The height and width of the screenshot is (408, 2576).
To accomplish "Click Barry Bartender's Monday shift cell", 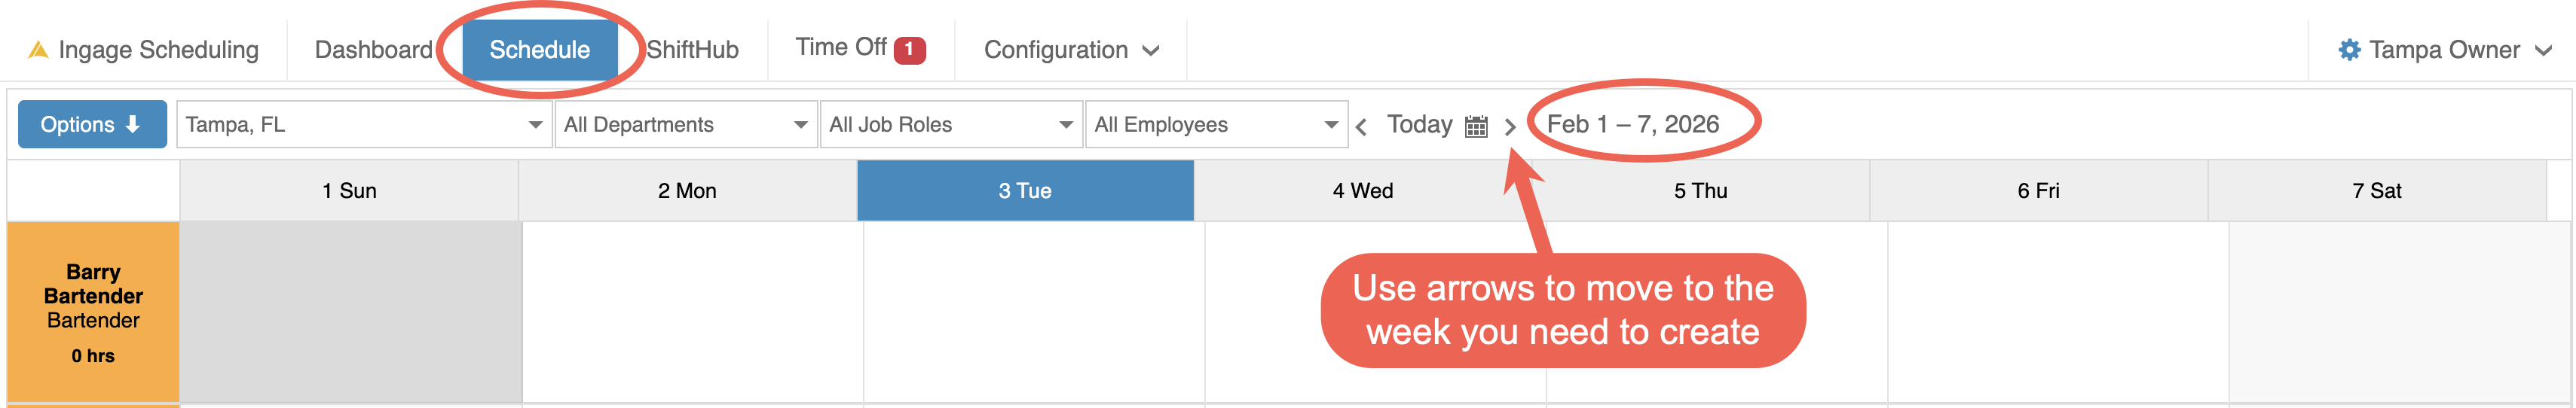I will click(x=692, y=312).
